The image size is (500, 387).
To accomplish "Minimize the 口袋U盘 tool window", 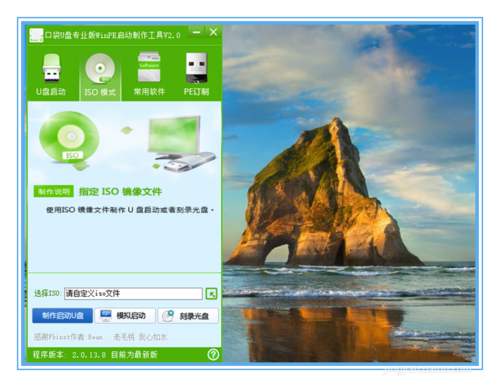I will coord(196,32).
